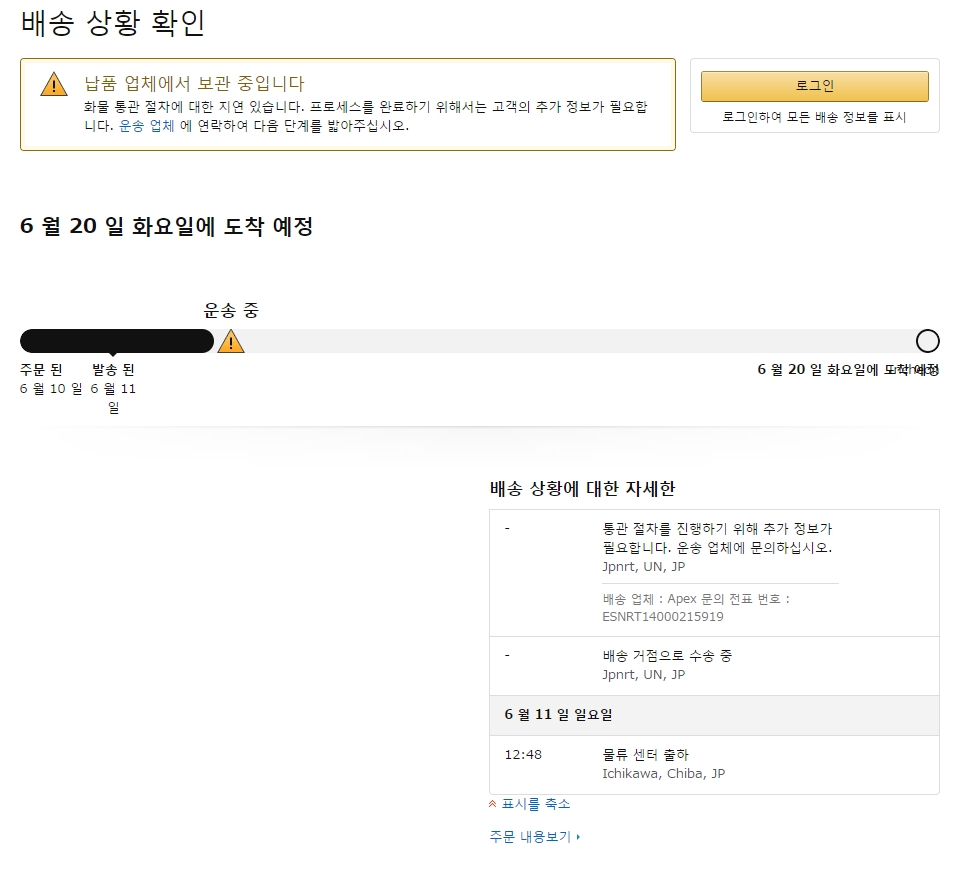Image resolution: width=957 pixels, height=869 pixels.
Task: Click the black filled progress bar segment
Action: coord(116,341)
